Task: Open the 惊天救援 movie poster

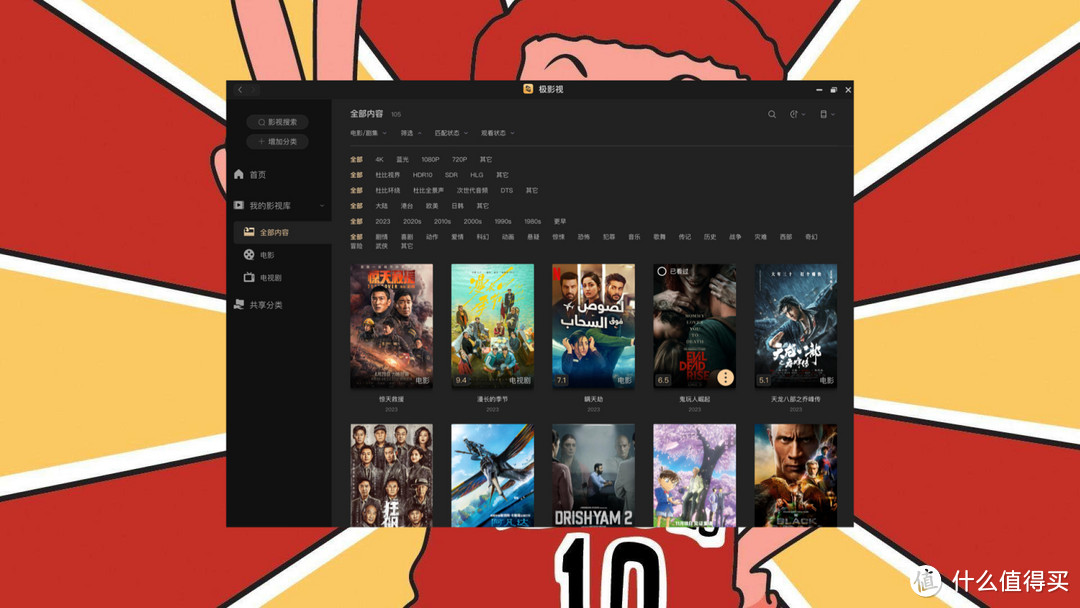Action: point(391,326)
